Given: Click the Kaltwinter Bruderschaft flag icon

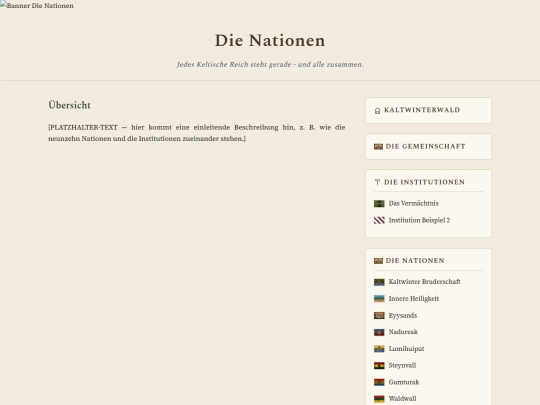Looking at the screenshot, I should pos(379,282).
